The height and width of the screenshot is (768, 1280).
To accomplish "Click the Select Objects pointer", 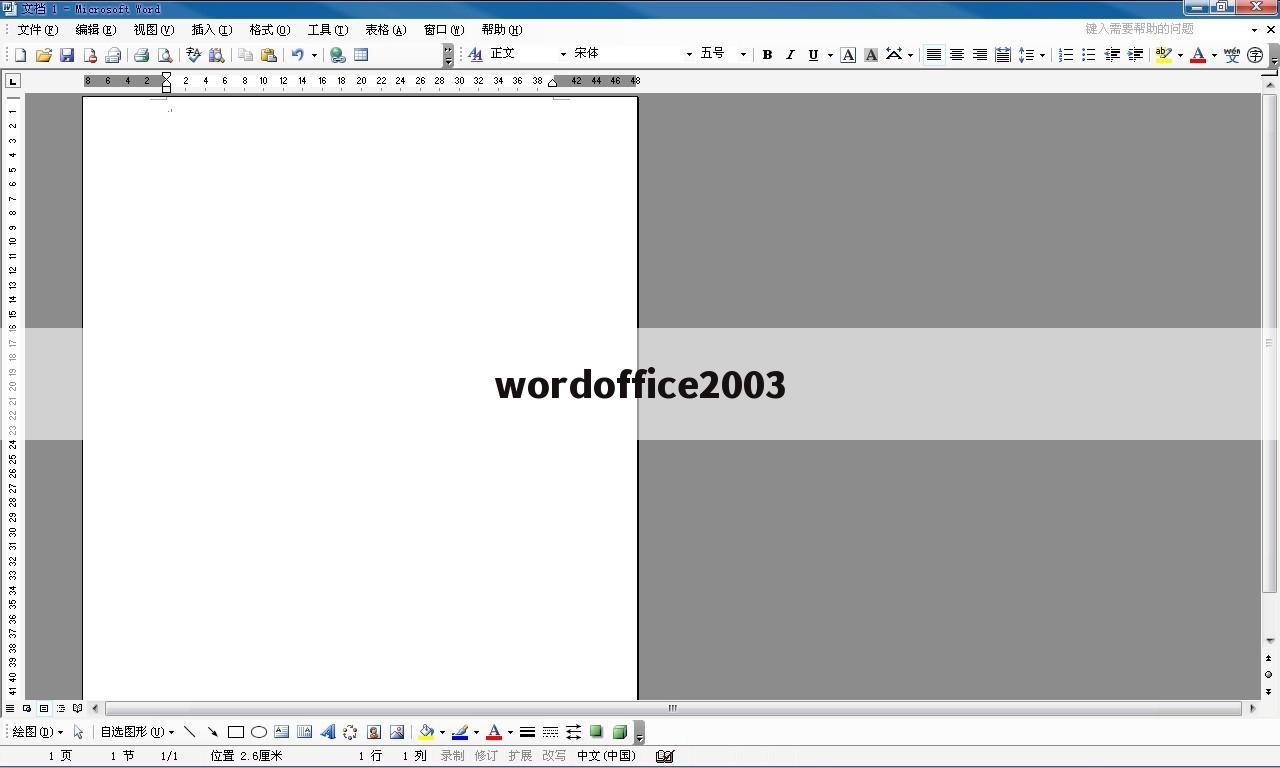I will tap(78, 732).
